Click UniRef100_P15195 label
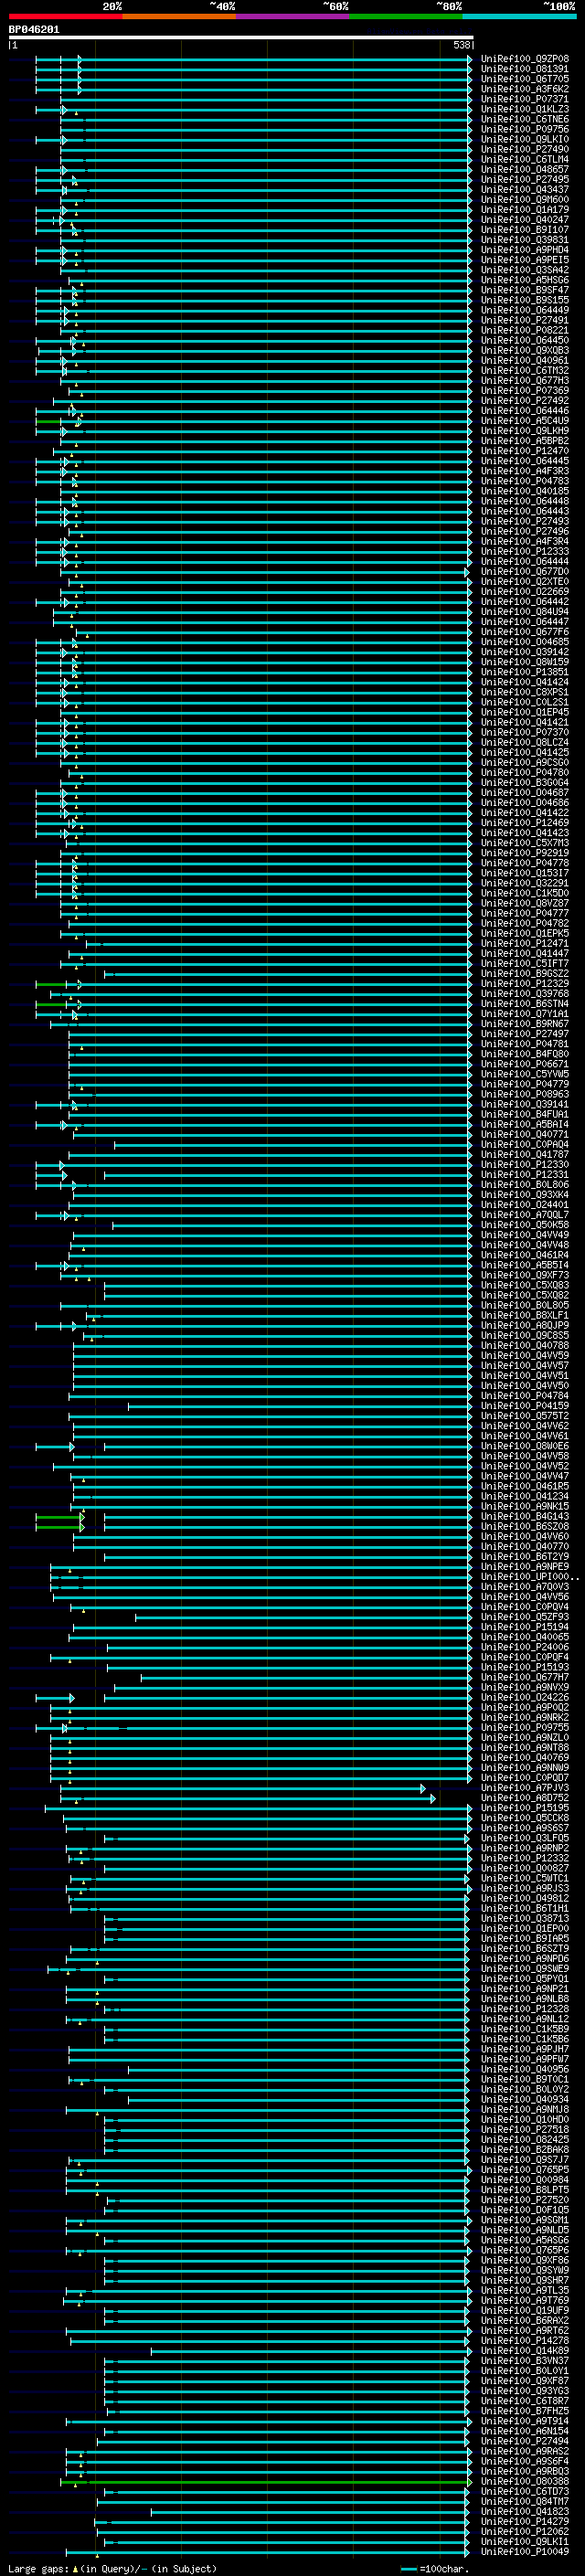This screenshot has width=585, height=2576. [x=524, y=1808]
